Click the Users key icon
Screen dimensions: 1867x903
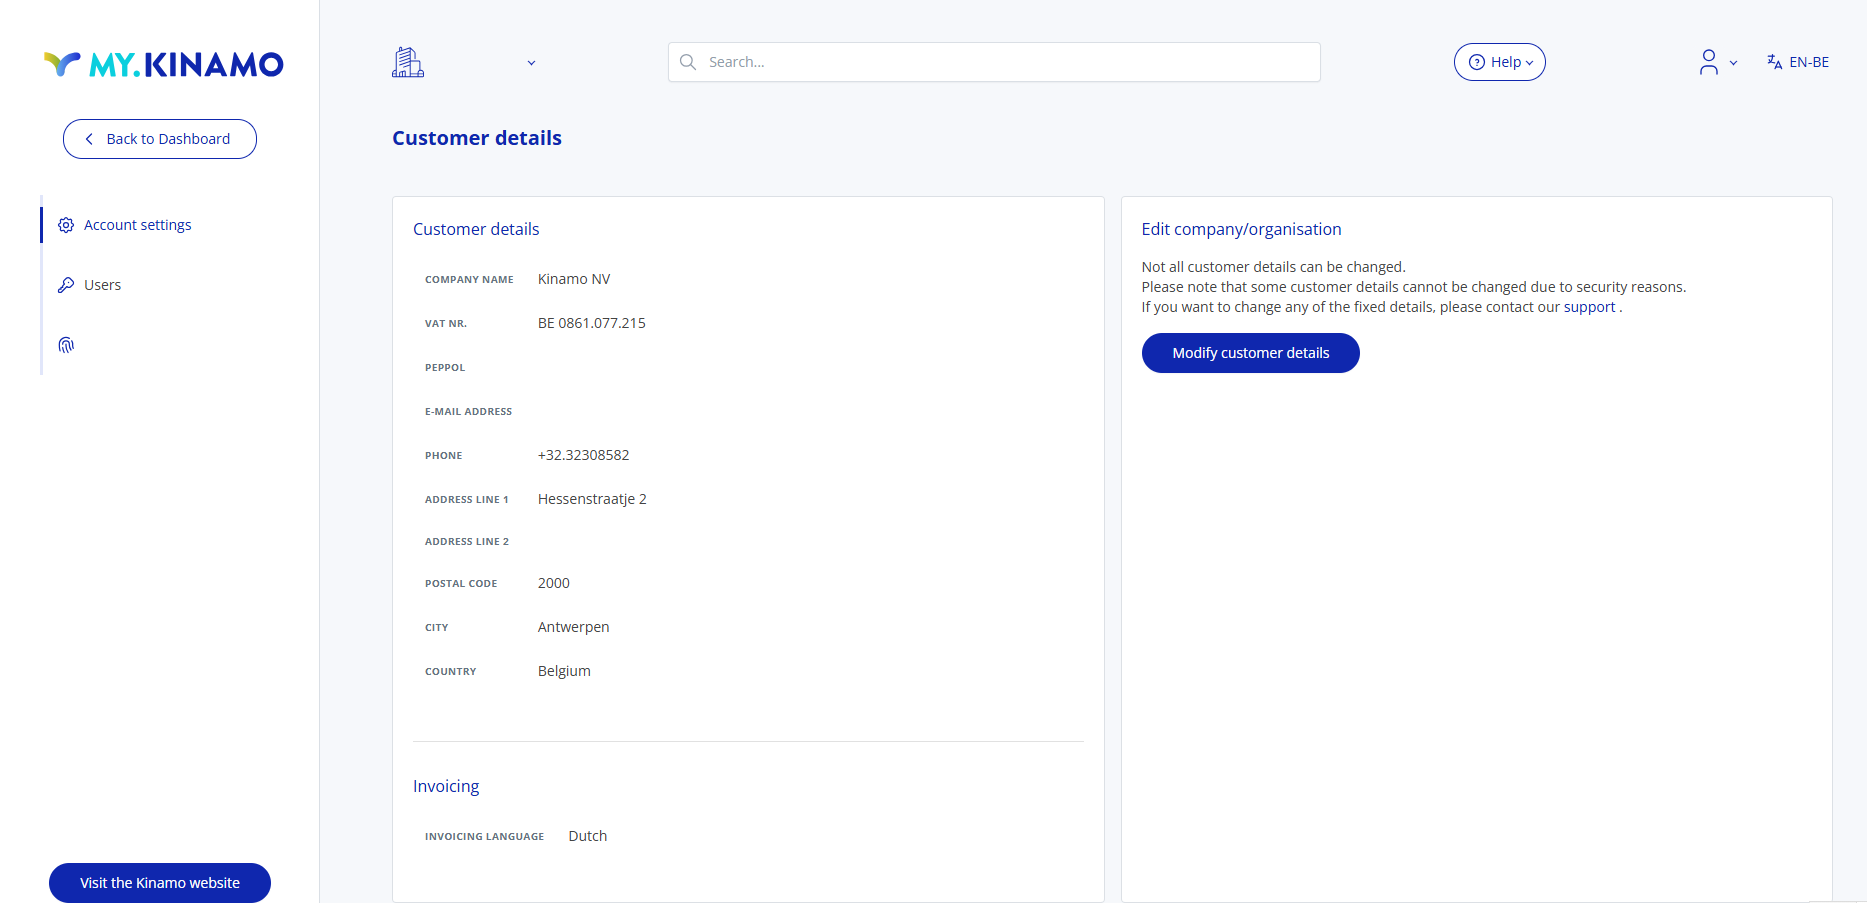pos(66,285)
